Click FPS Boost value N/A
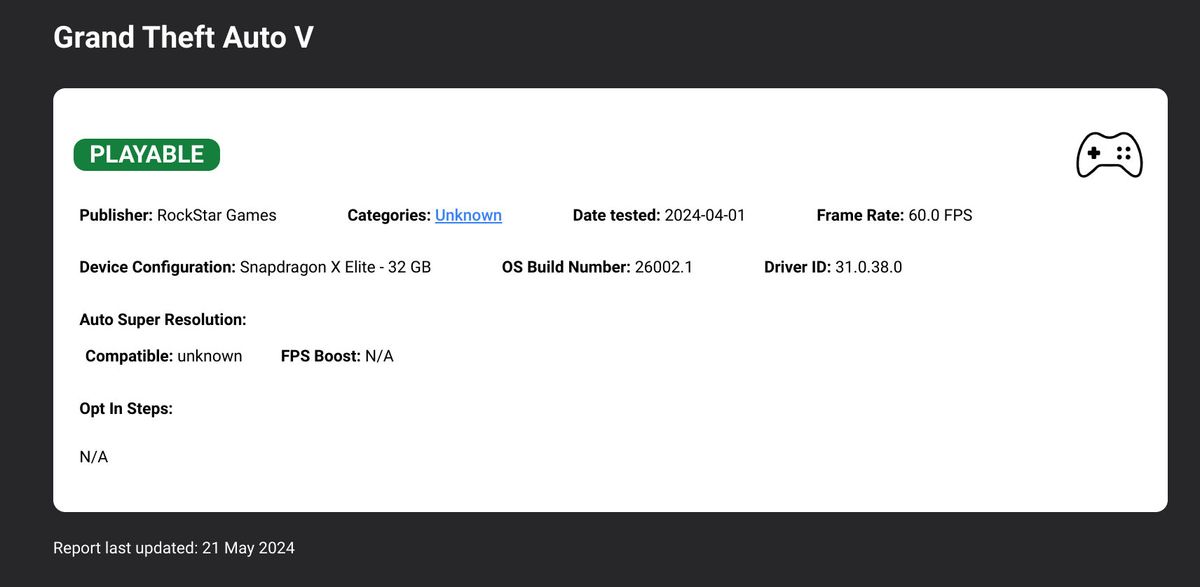Viewport: 1200px width, 587px height. tap(379, 356)
